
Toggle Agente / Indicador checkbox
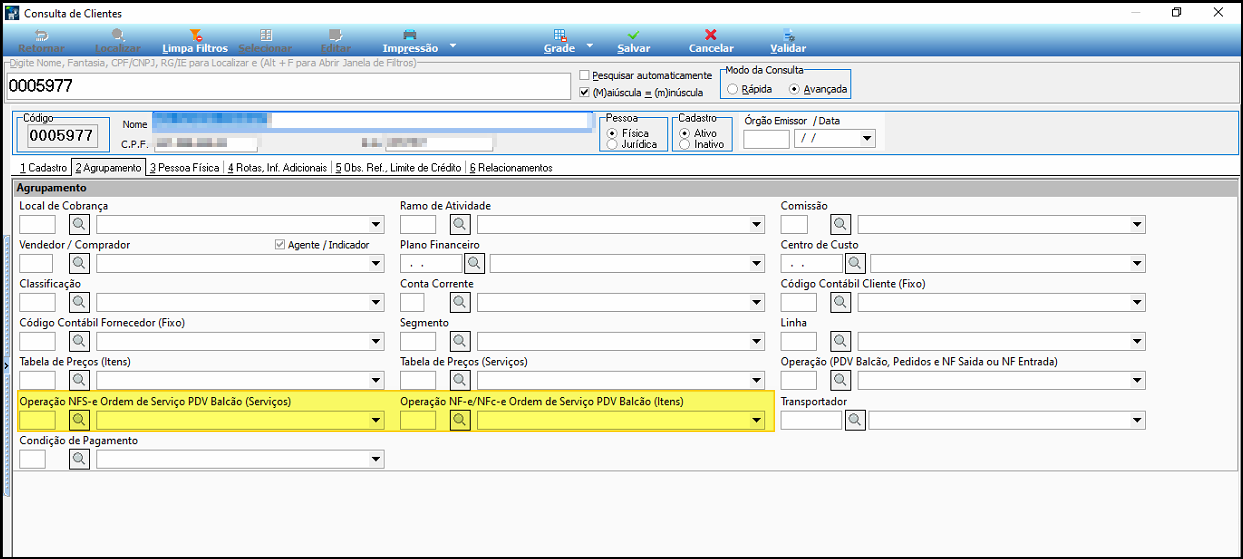coord(280,245)
